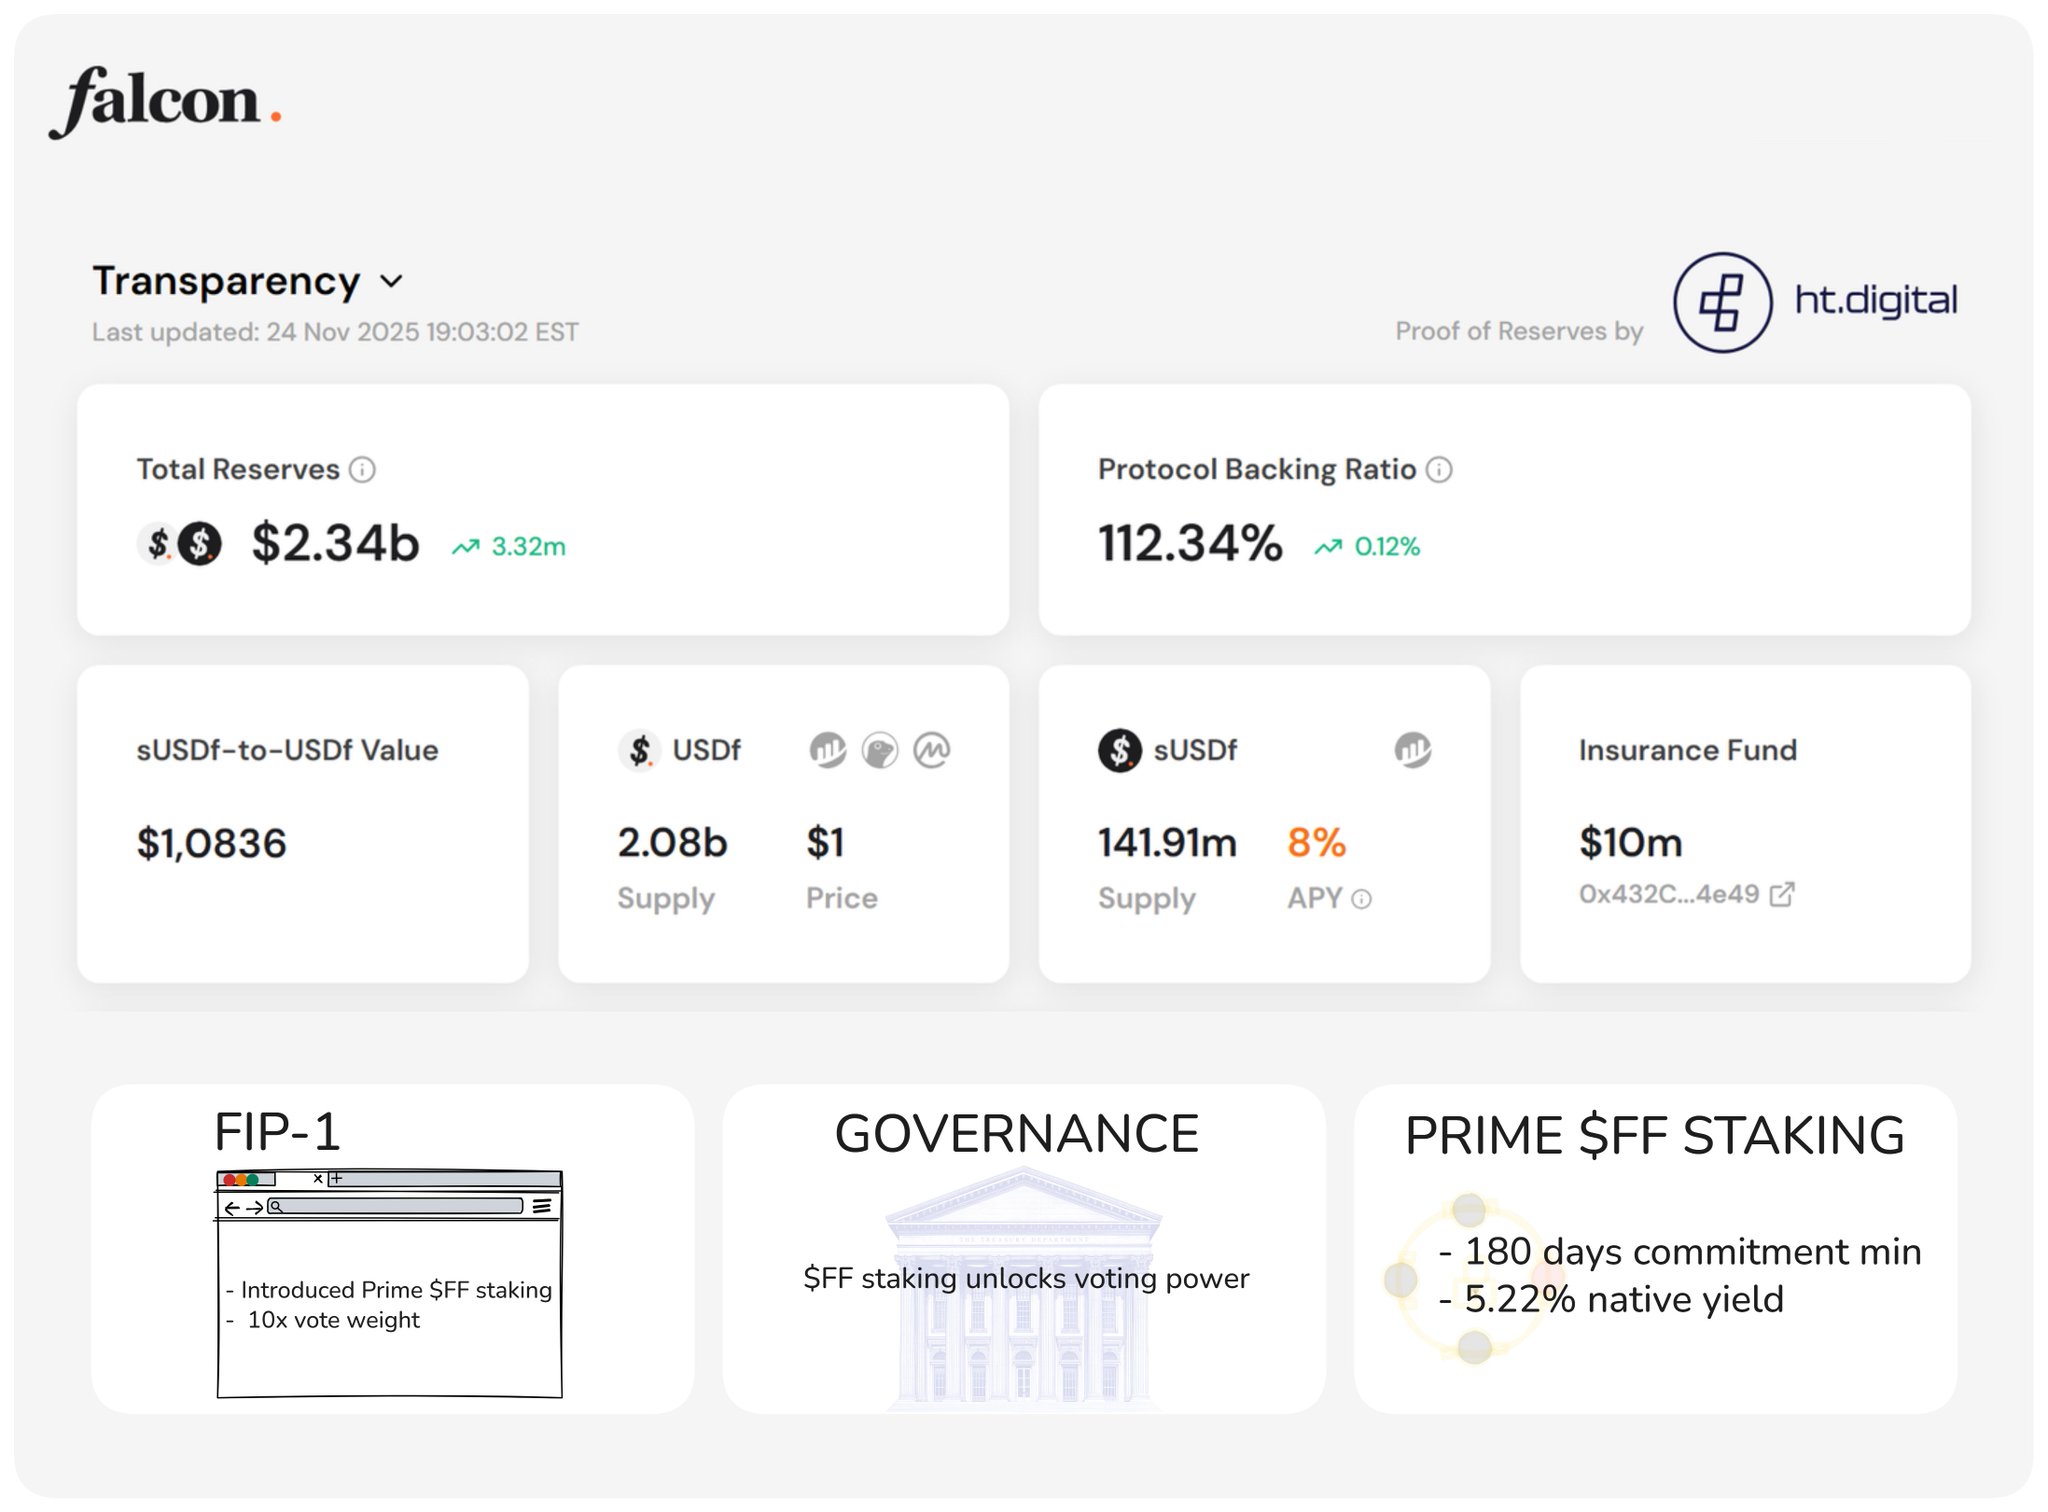Open USDf CoinGecko icon
Viewport: 2048px width, 1512px height.
tap(879, 750)
